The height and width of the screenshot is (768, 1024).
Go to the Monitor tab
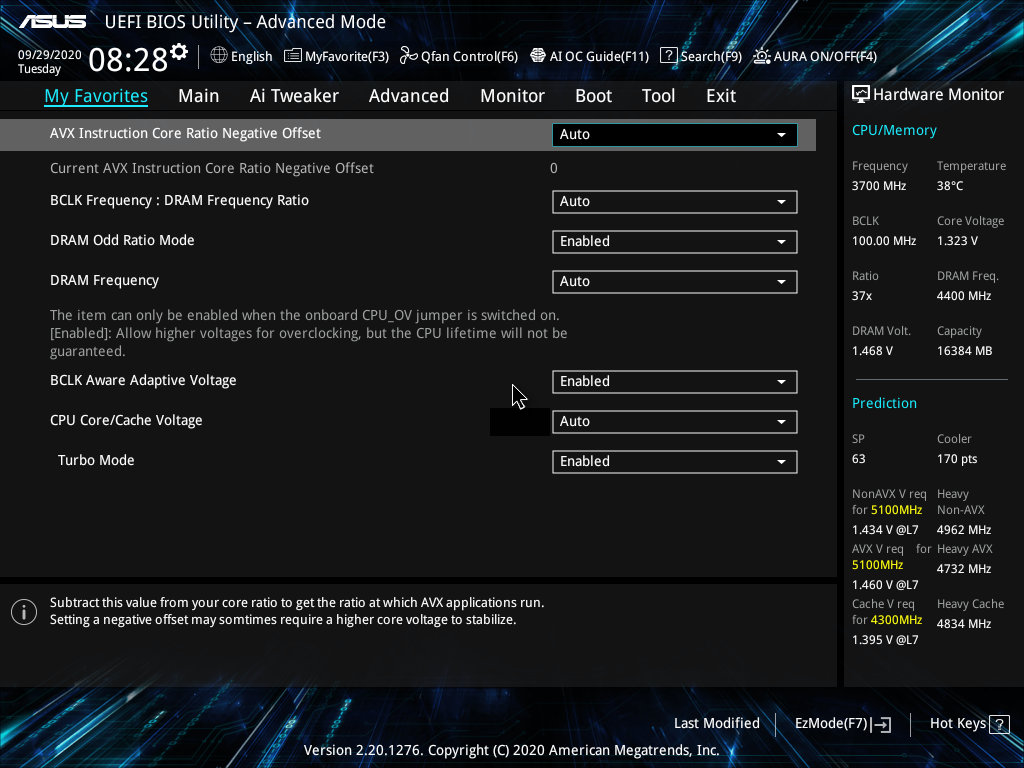click(x=512, y=96)
